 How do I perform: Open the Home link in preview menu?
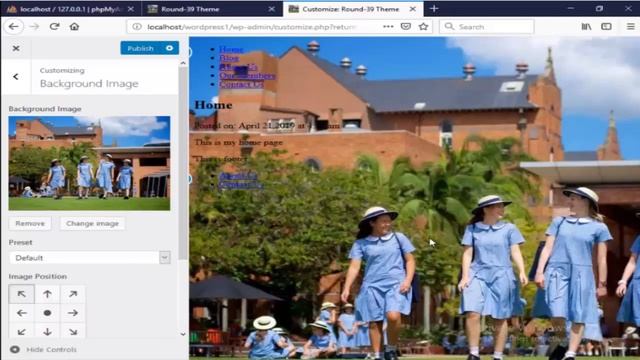coord(231,49)
